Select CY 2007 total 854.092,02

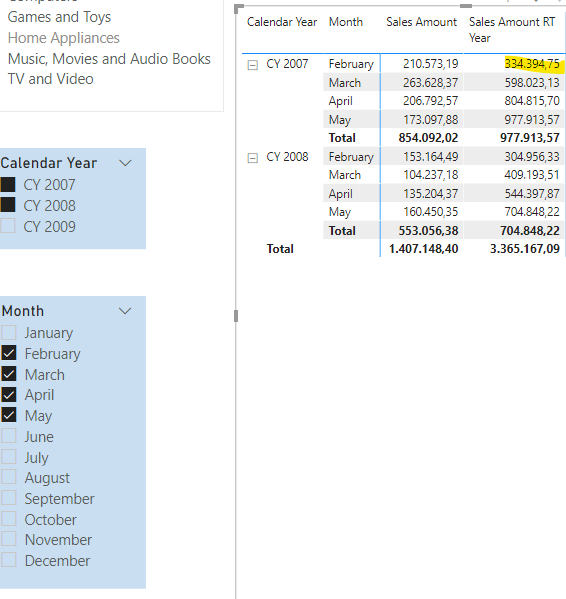click(428, 138)
